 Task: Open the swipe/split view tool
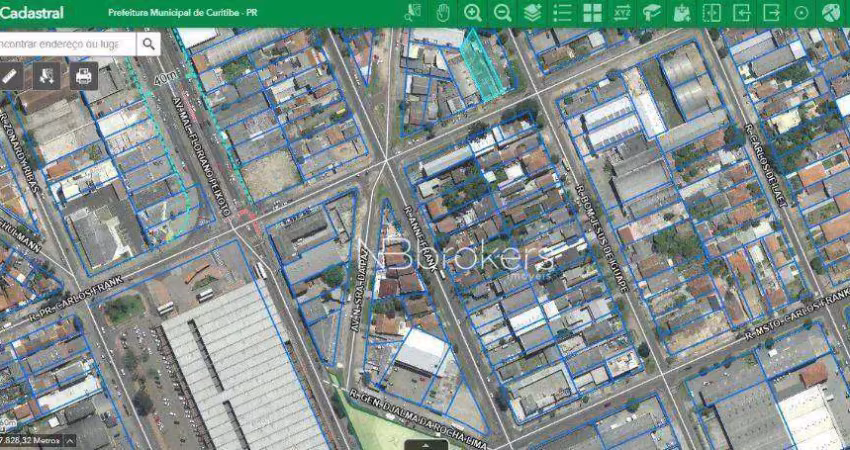(711, 13)
